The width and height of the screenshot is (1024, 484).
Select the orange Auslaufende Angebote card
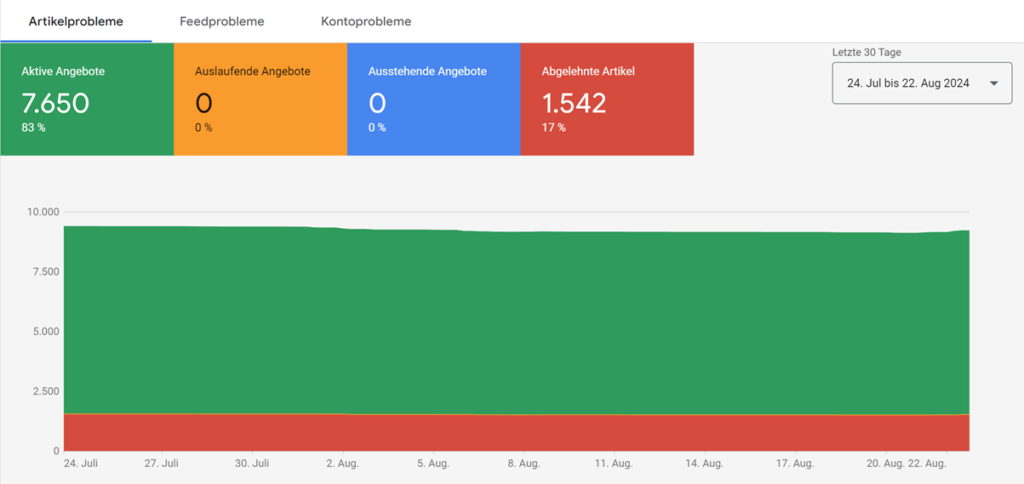(261, 99)
